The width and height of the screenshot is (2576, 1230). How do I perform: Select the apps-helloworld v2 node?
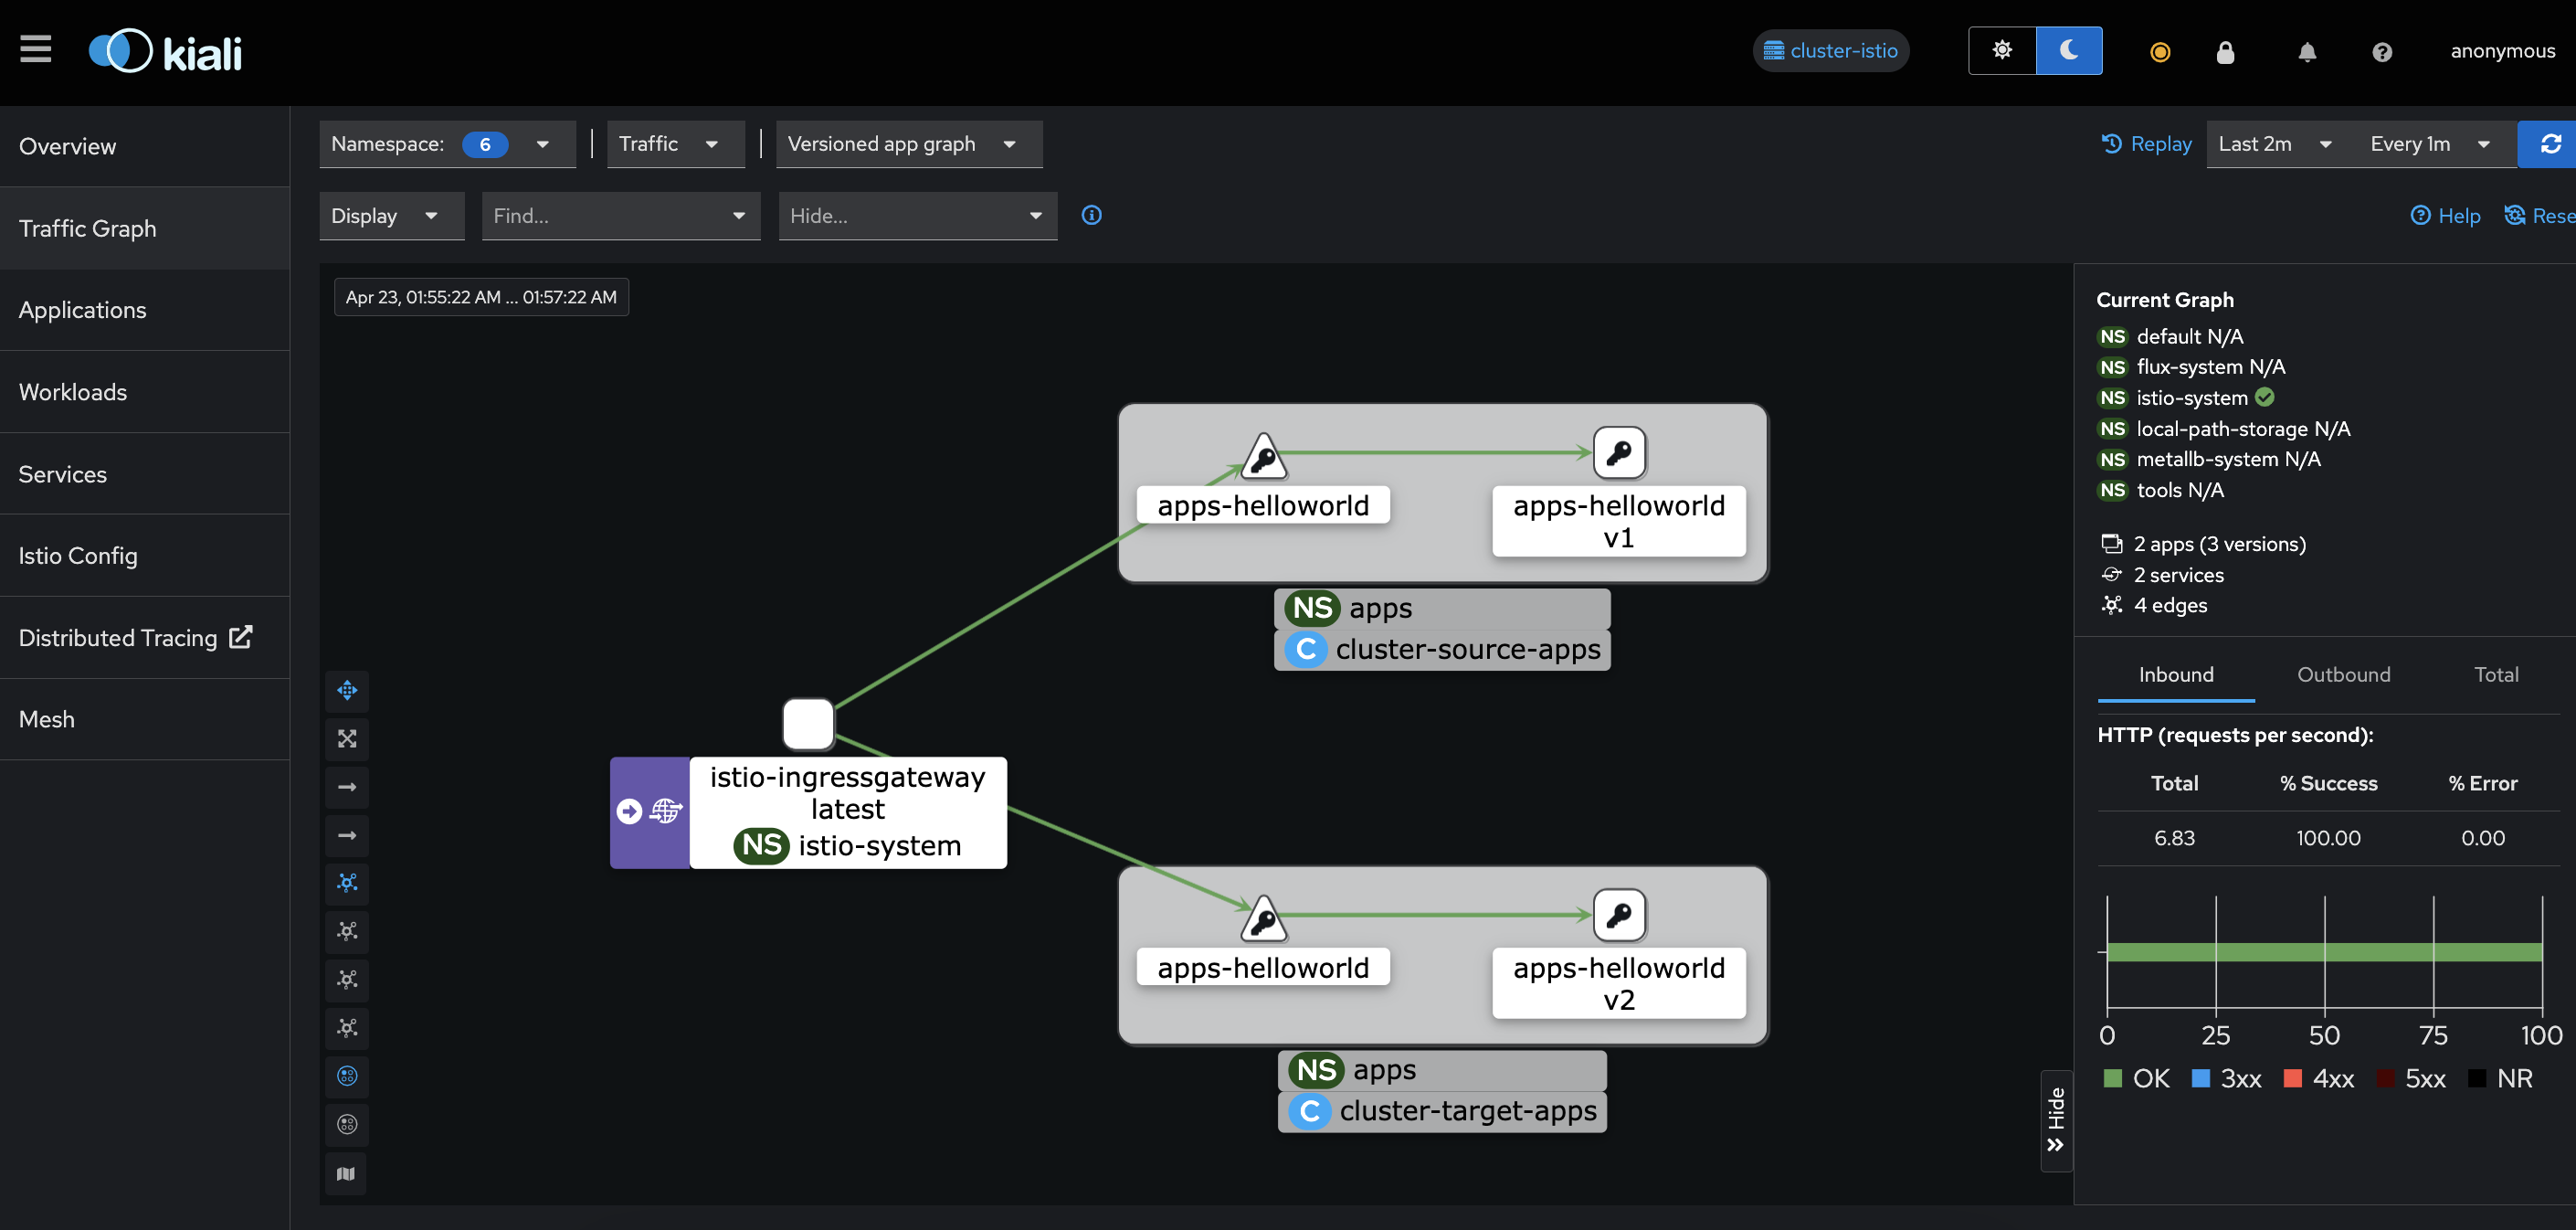click(x=1619, y=915)
